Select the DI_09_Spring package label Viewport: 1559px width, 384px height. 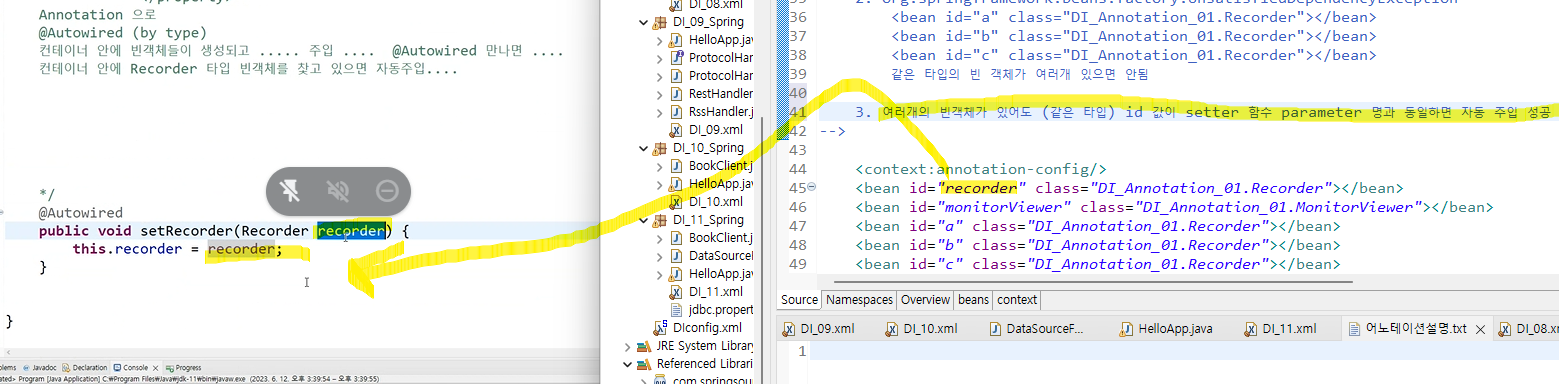tap(708, 21)
